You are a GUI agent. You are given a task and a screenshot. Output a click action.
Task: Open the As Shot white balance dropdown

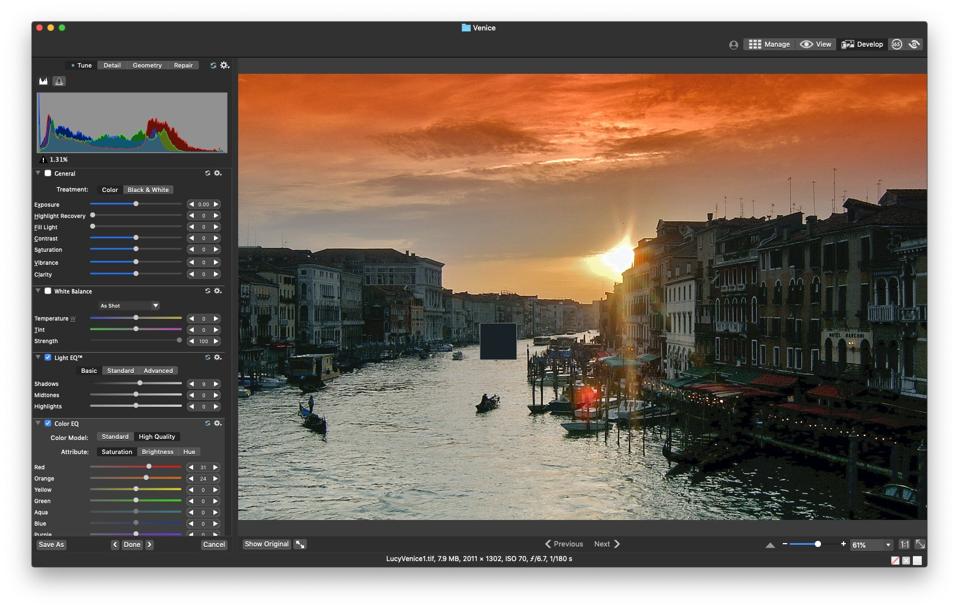click(129, 306)
